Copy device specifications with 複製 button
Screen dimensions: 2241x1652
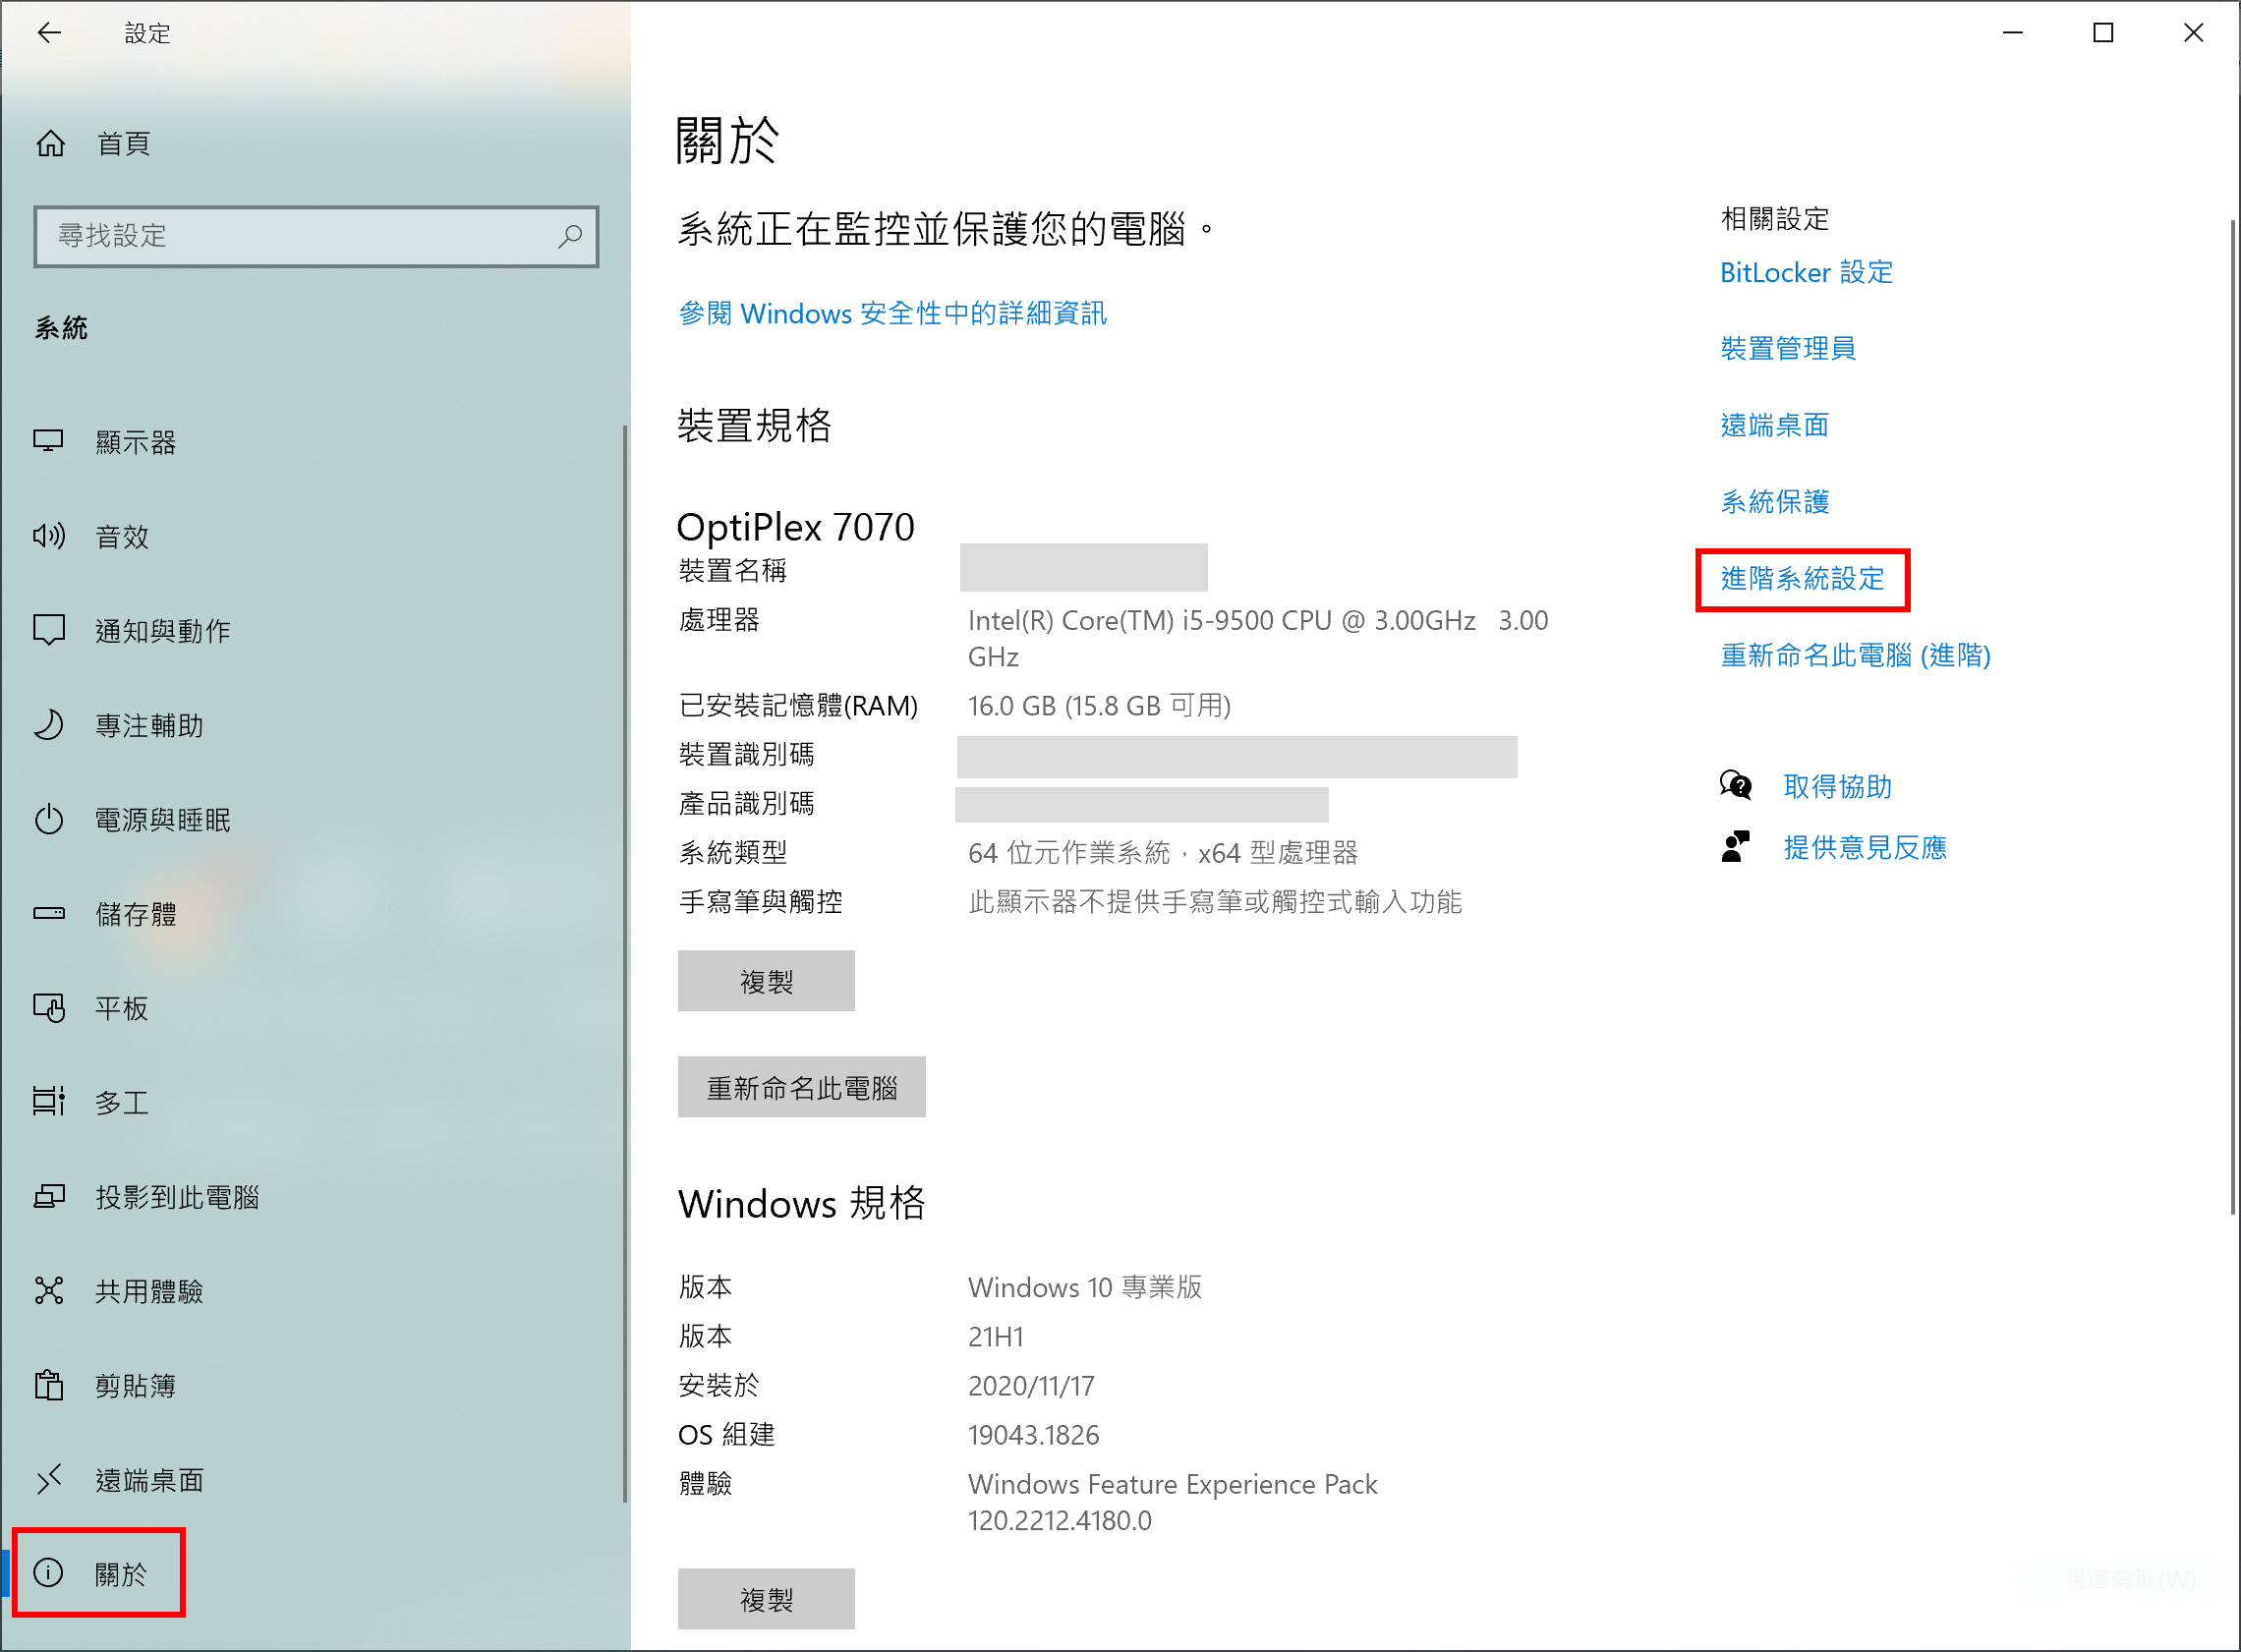(x=766, y=981)
